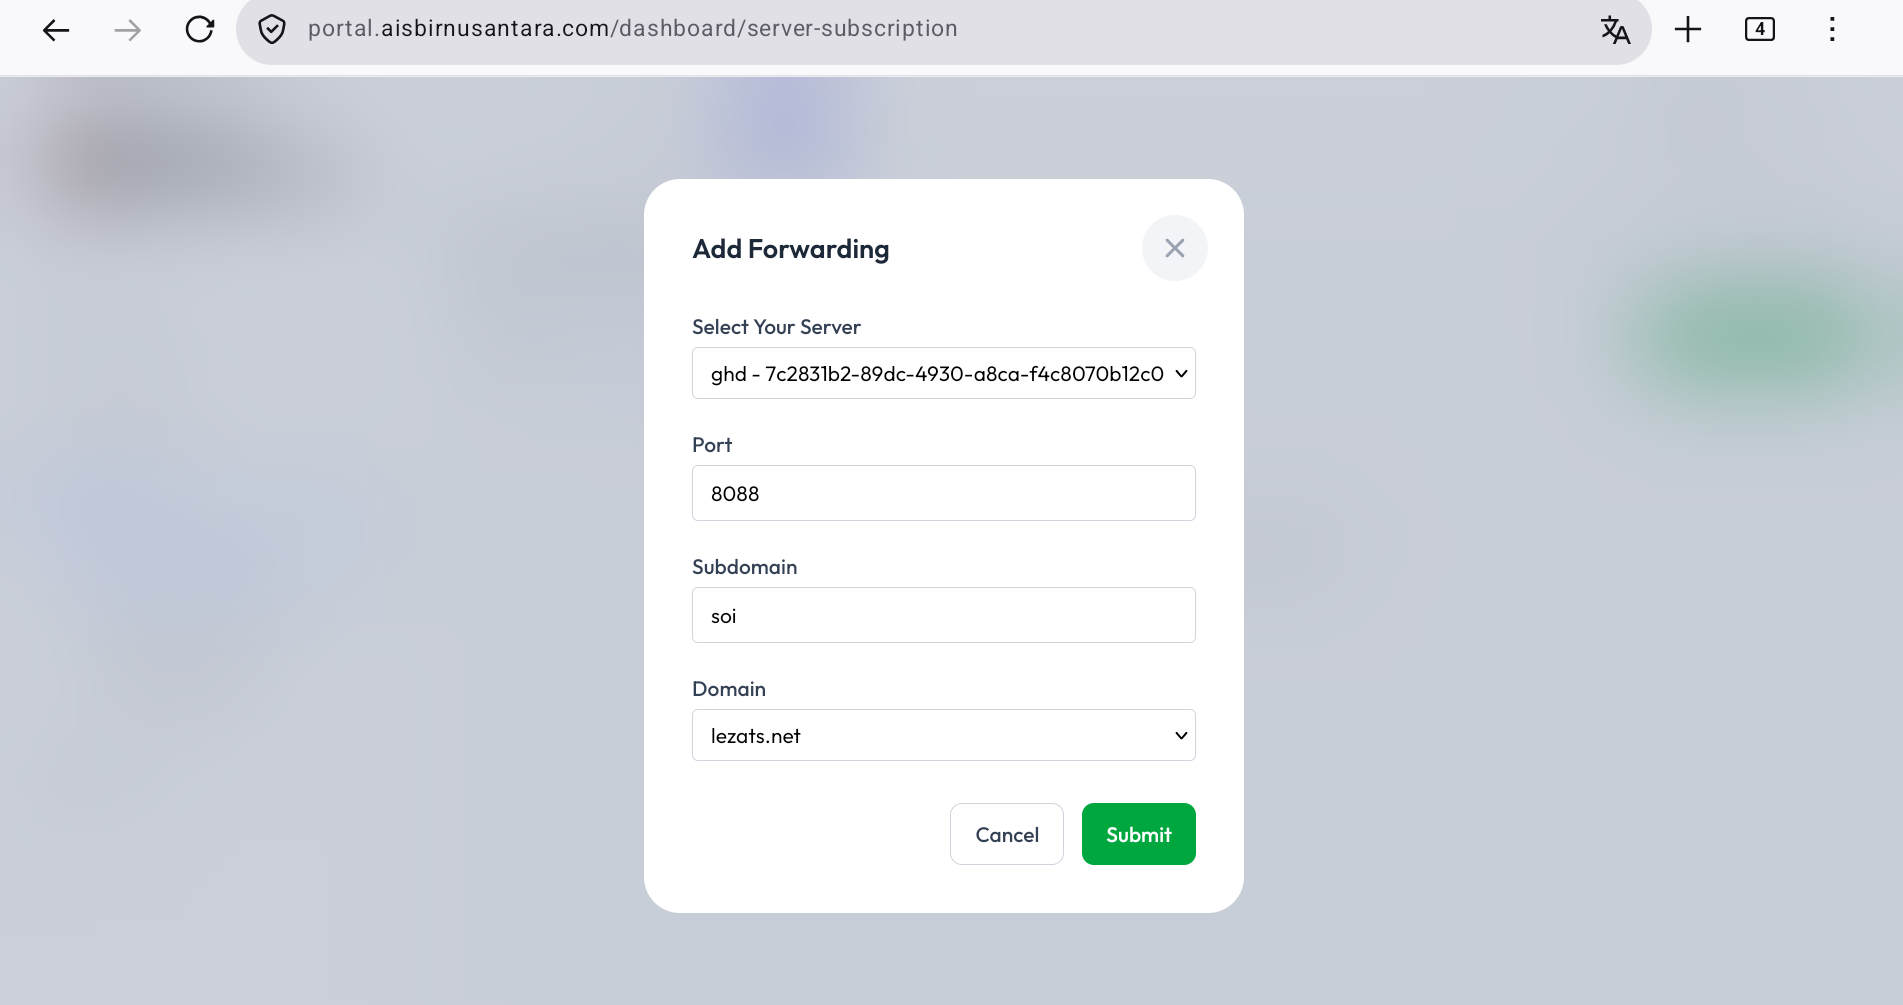Open a new browser tab
1903x1005 pixels.
[x=1688, y=30]
